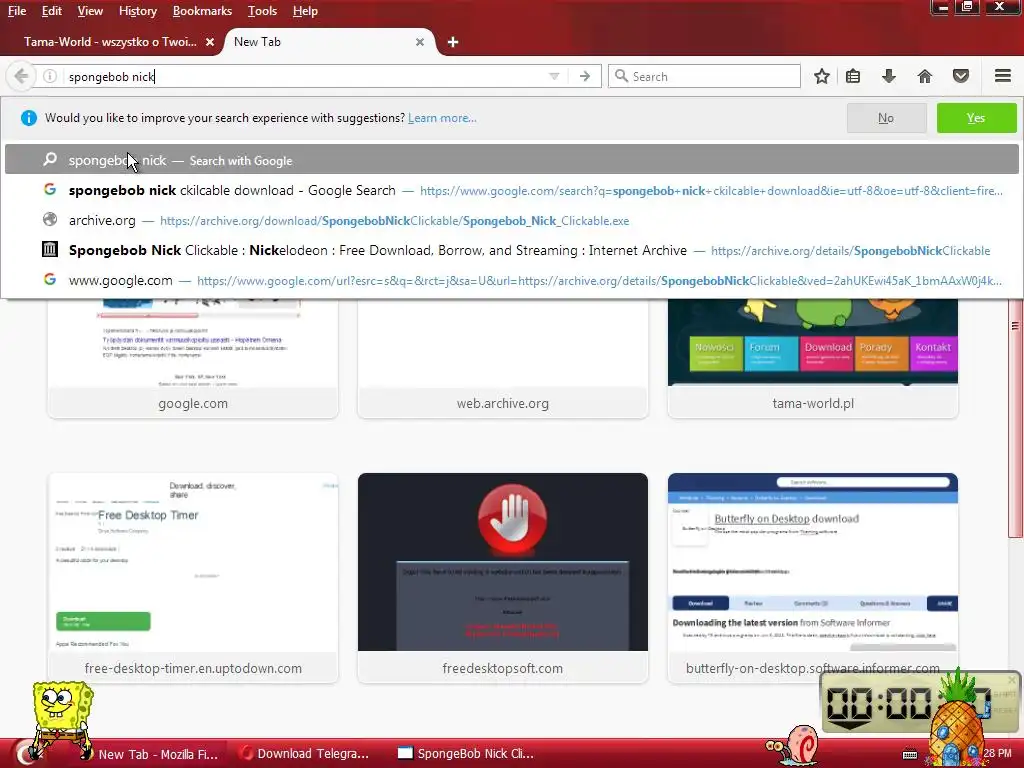Select the www.google.com url suggestion
This screenshot has height=768, width=1024.
click(x=511, y=281)
